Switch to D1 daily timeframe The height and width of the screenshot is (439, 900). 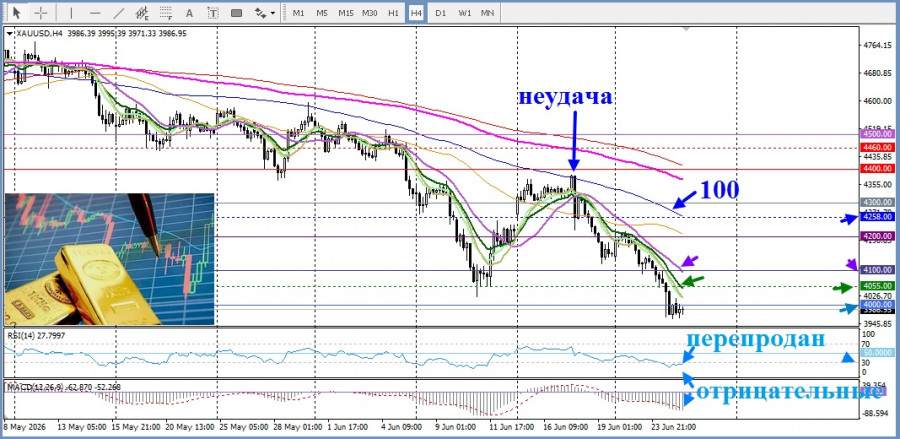pyautogui.click(x=440, y=13)
